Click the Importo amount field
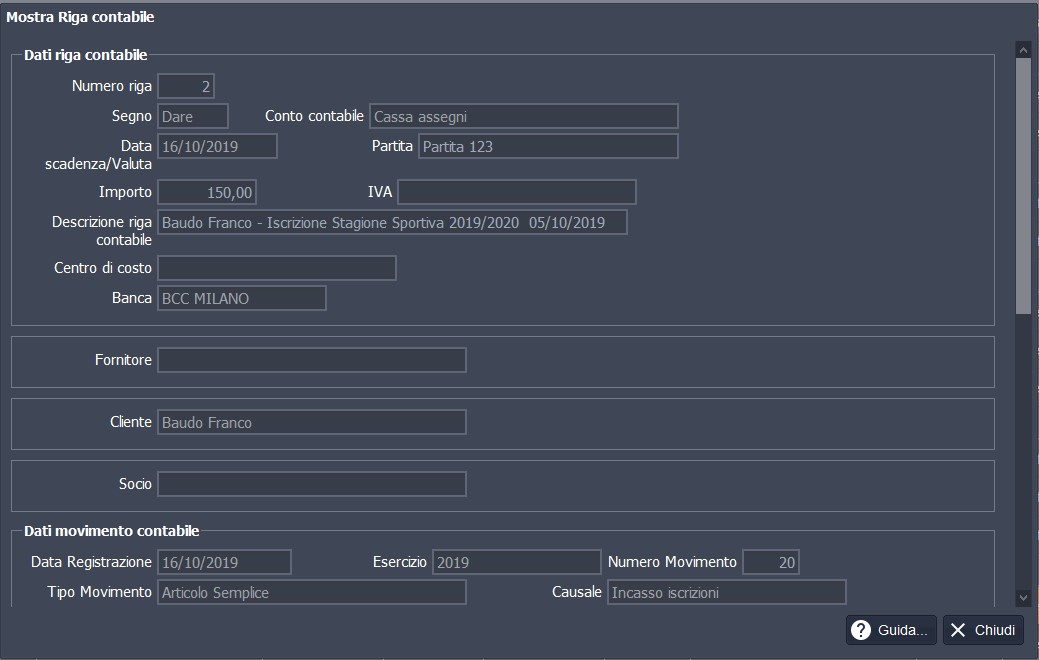The height and width of the screenshot is (660, 1039). point(207,192)
